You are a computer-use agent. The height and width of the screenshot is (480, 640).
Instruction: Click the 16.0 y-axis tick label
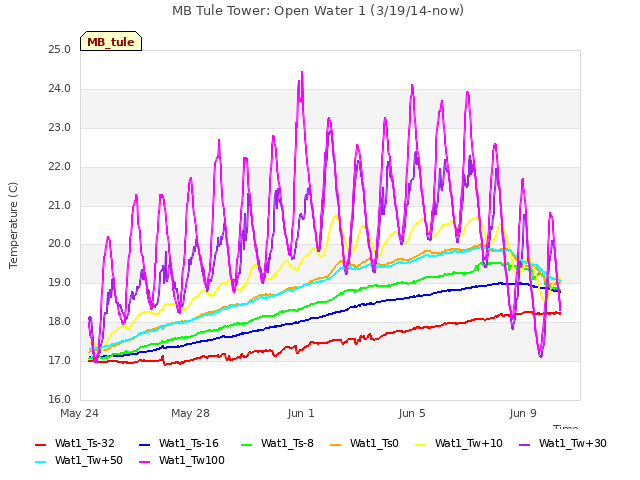[x=60, y=399]
